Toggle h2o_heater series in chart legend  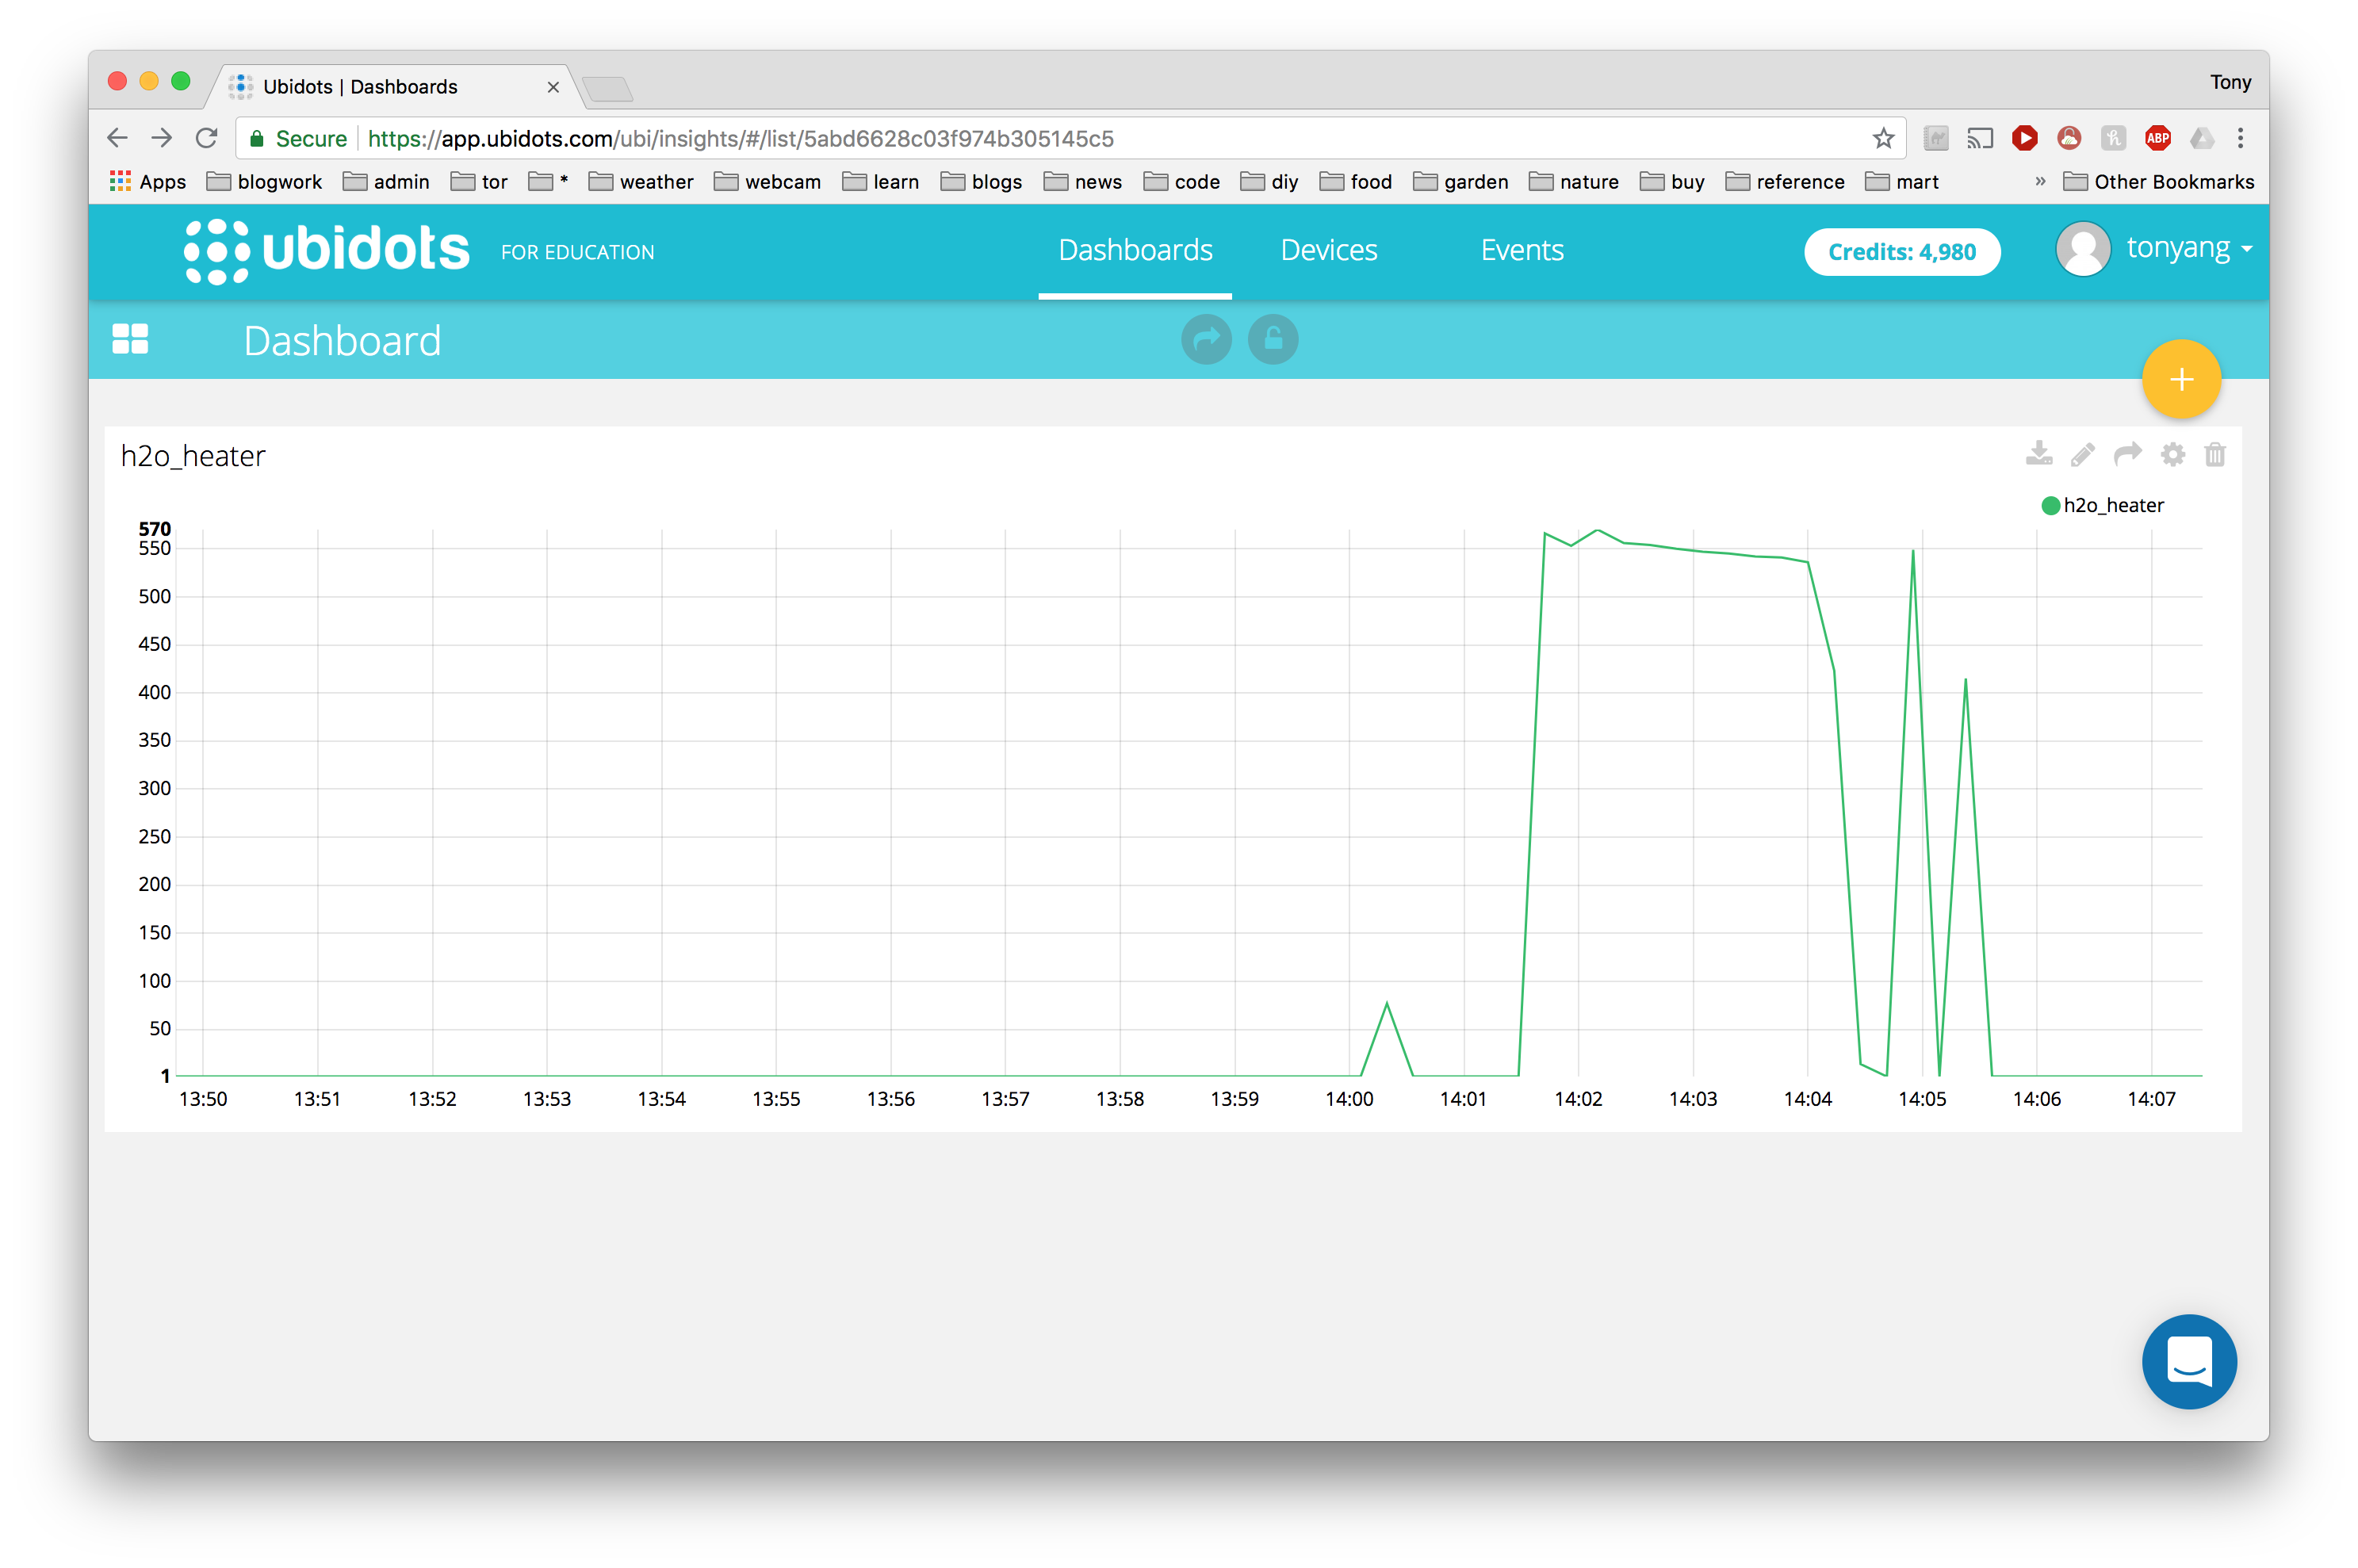(2113, 506)
